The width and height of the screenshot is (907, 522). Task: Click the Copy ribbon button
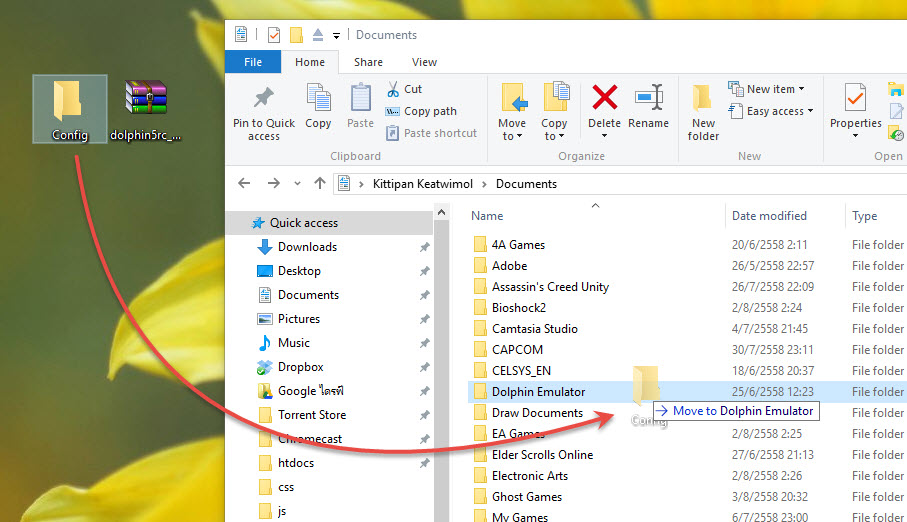[x=318, y=106]
